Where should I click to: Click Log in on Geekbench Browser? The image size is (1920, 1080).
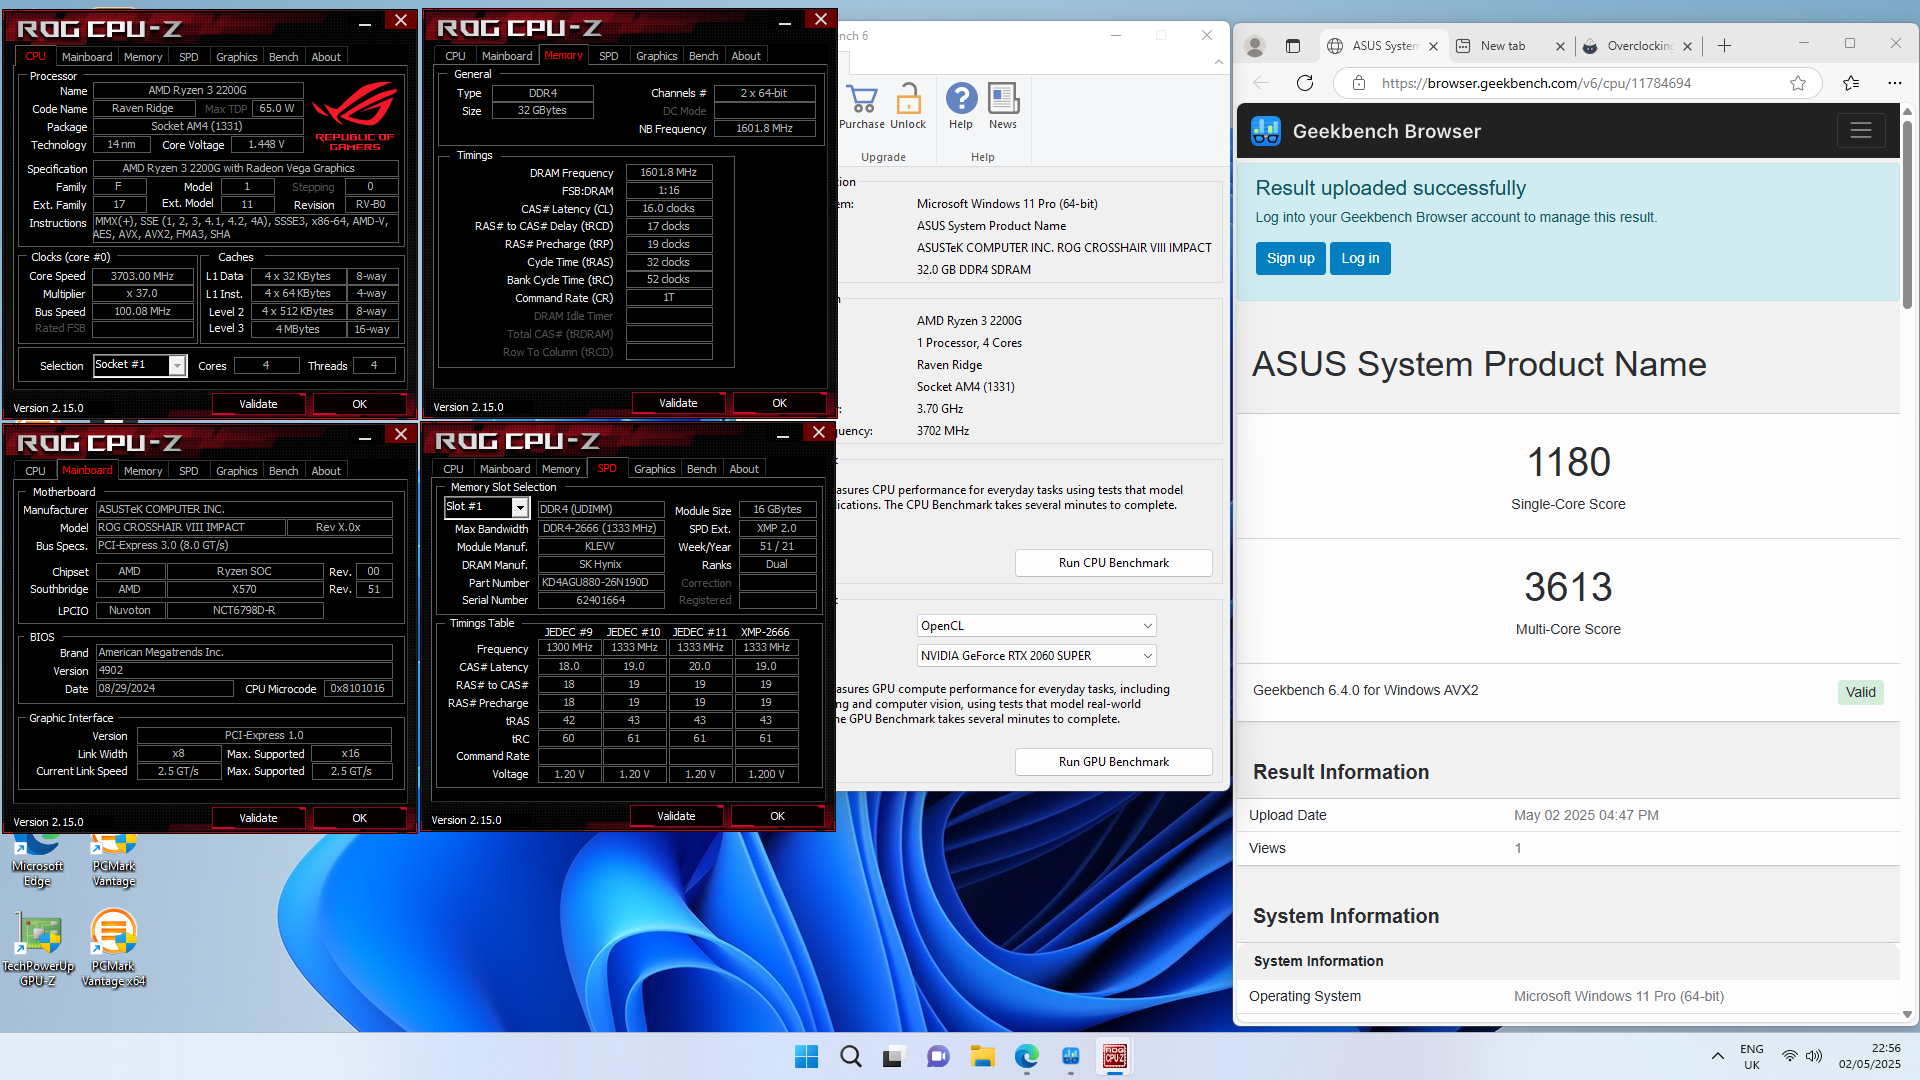tap(1360, 258)
